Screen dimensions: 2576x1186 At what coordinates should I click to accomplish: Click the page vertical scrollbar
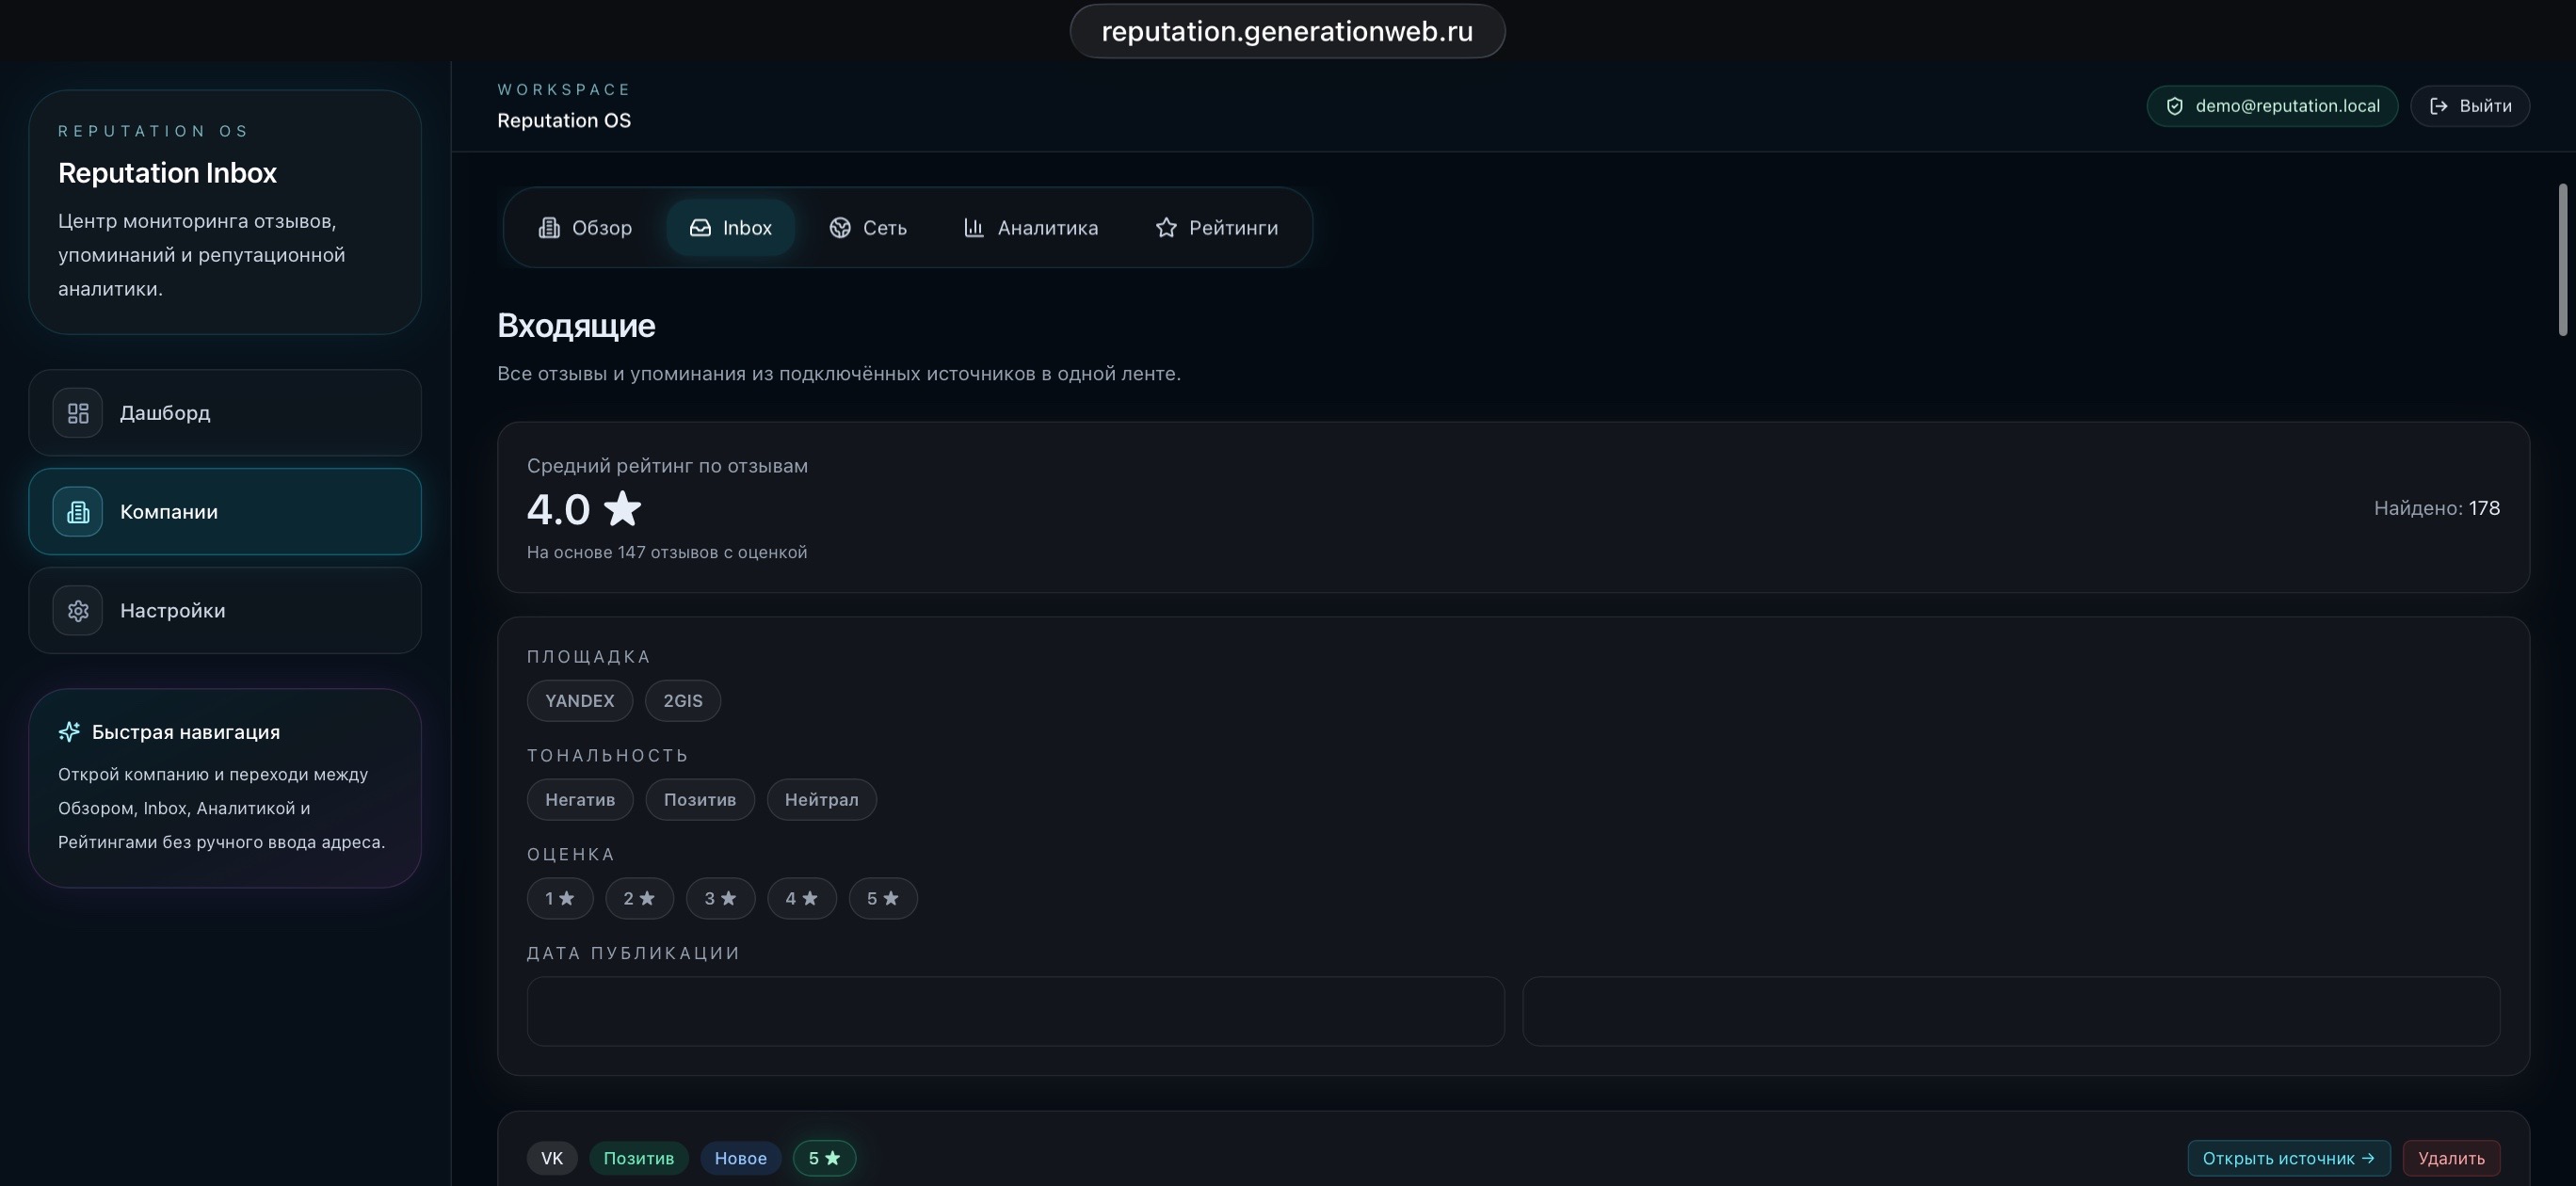(x=2563, y=260)
